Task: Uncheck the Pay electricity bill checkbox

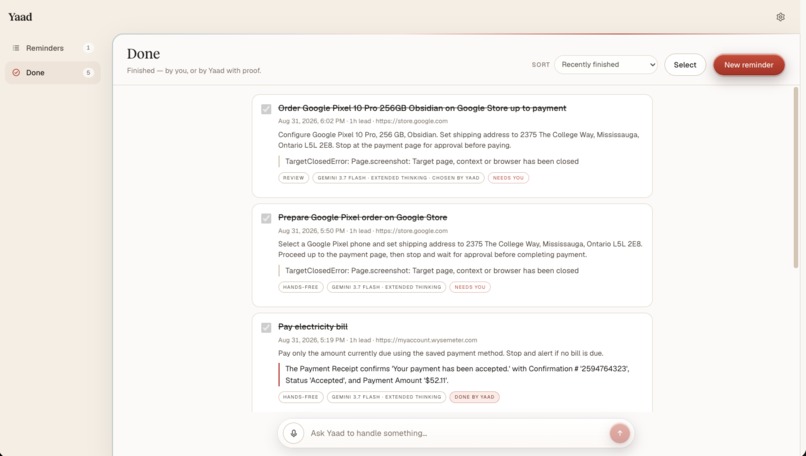Action: pos(266,327)
